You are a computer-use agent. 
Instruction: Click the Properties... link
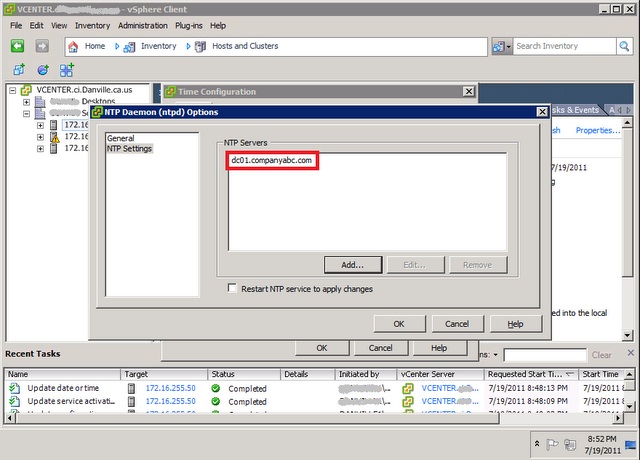pos(598,130)
